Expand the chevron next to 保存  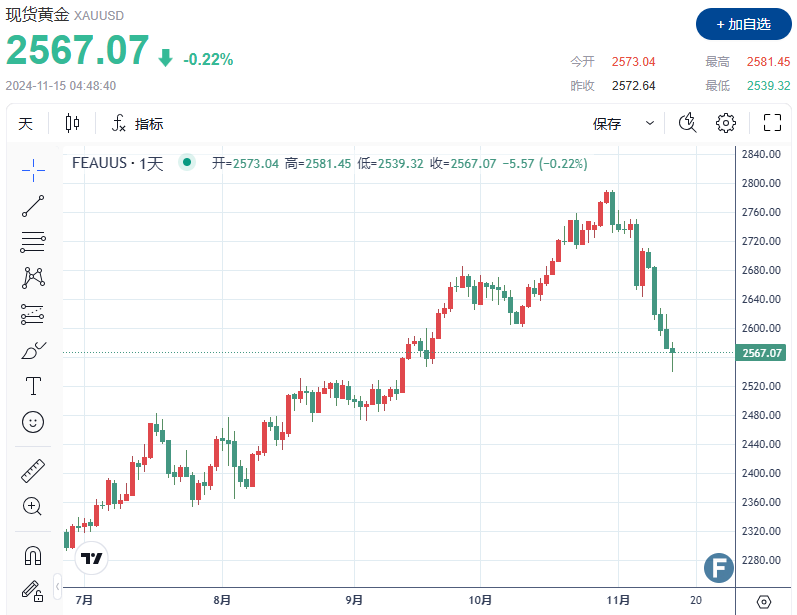(650, 124)
